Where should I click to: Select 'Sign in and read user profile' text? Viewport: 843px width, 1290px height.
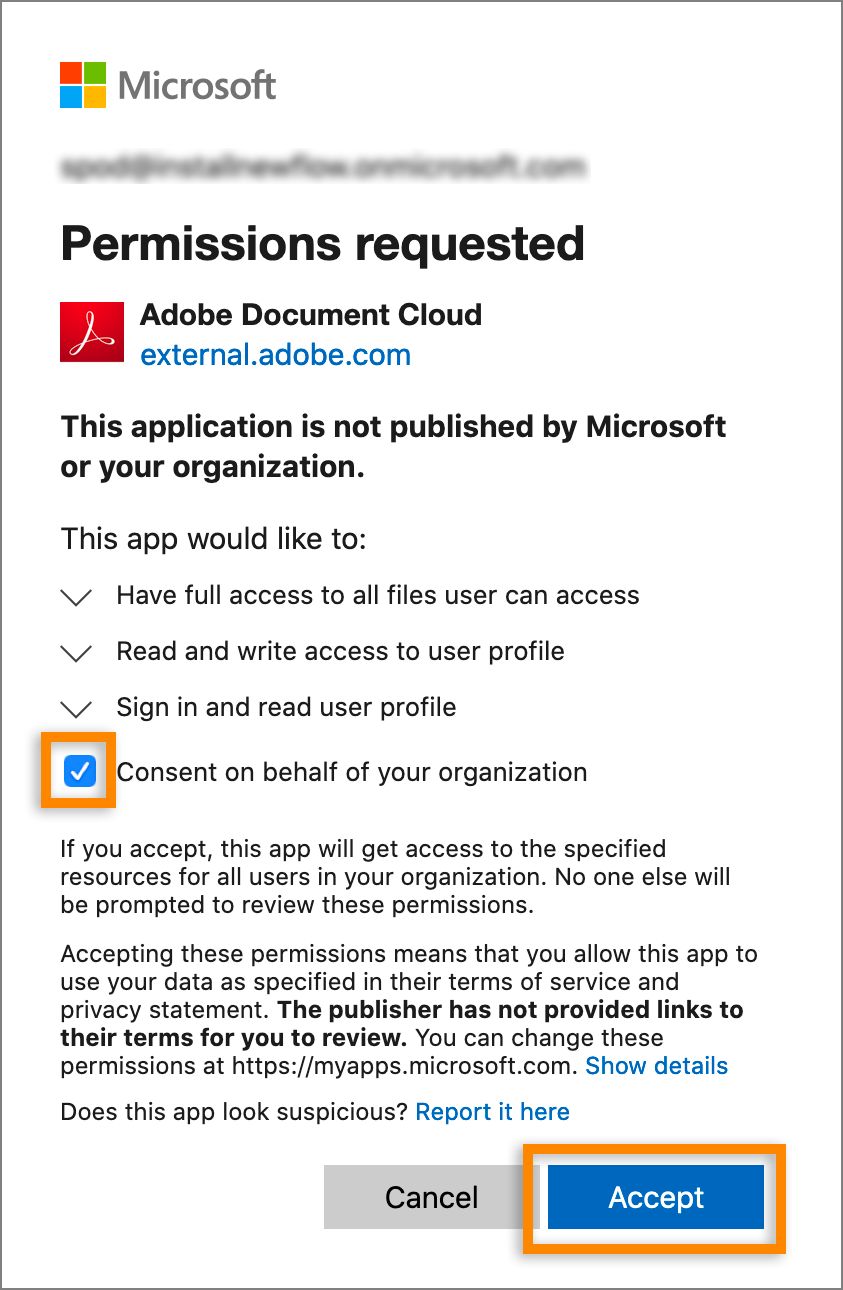tap(286, 707)
